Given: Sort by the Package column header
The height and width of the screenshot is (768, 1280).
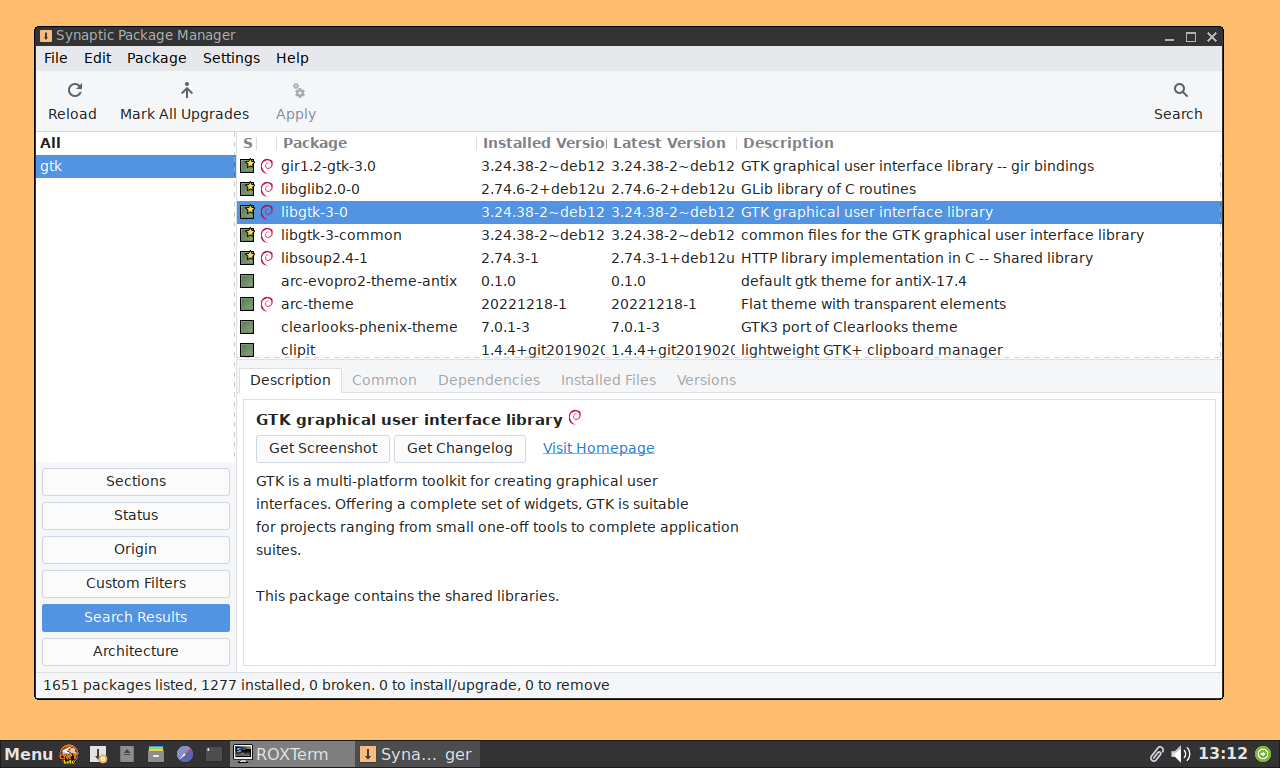Looking at the screenshot, I should coord(376,143).
